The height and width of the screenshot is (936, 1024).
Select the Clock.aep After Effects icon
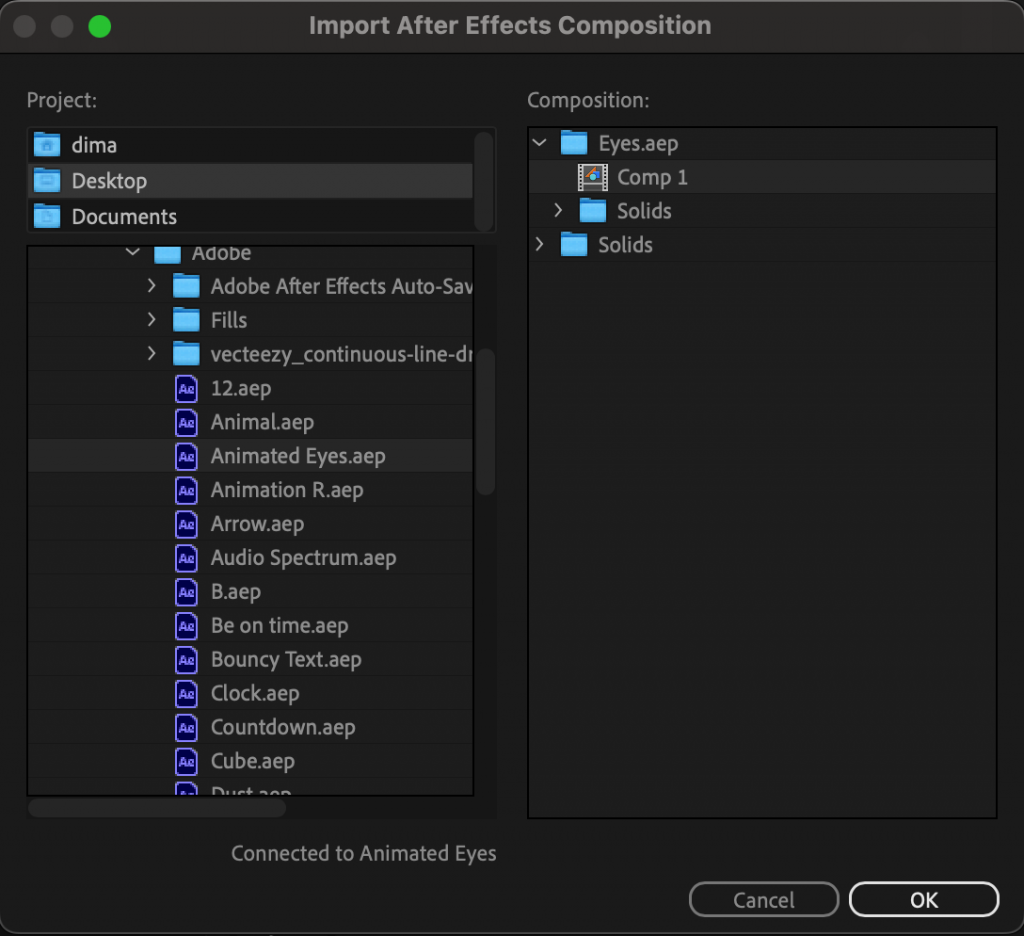186,694
